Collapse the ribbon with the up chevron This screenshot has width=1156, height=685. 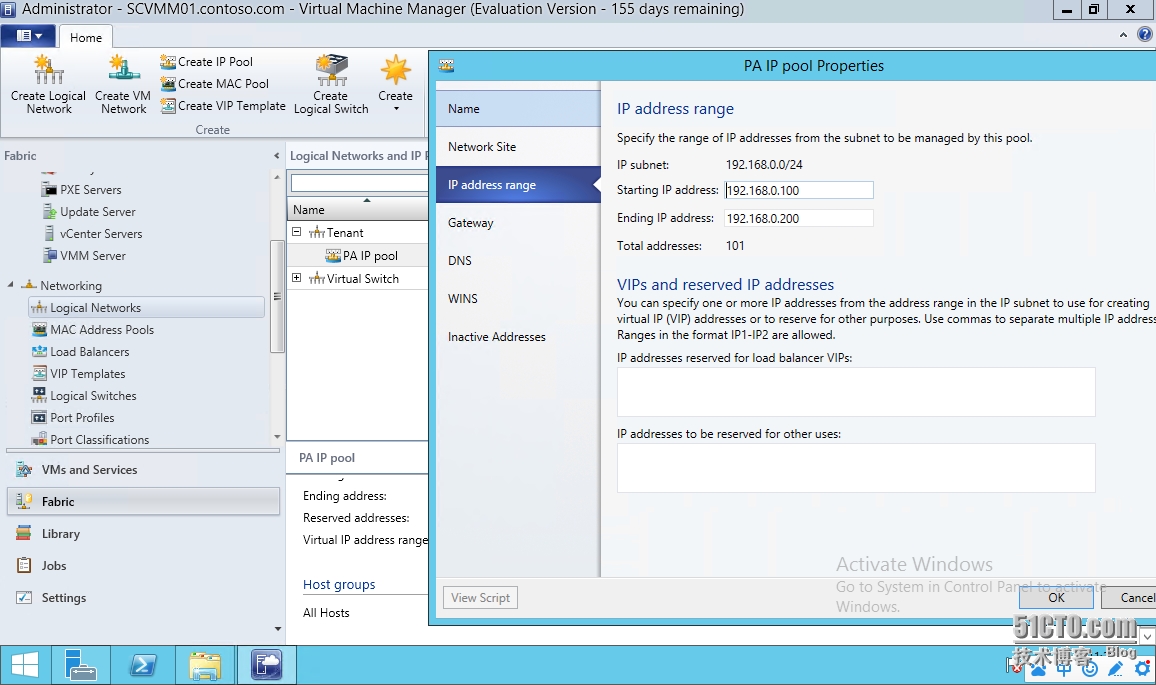tap(1123, 35)
